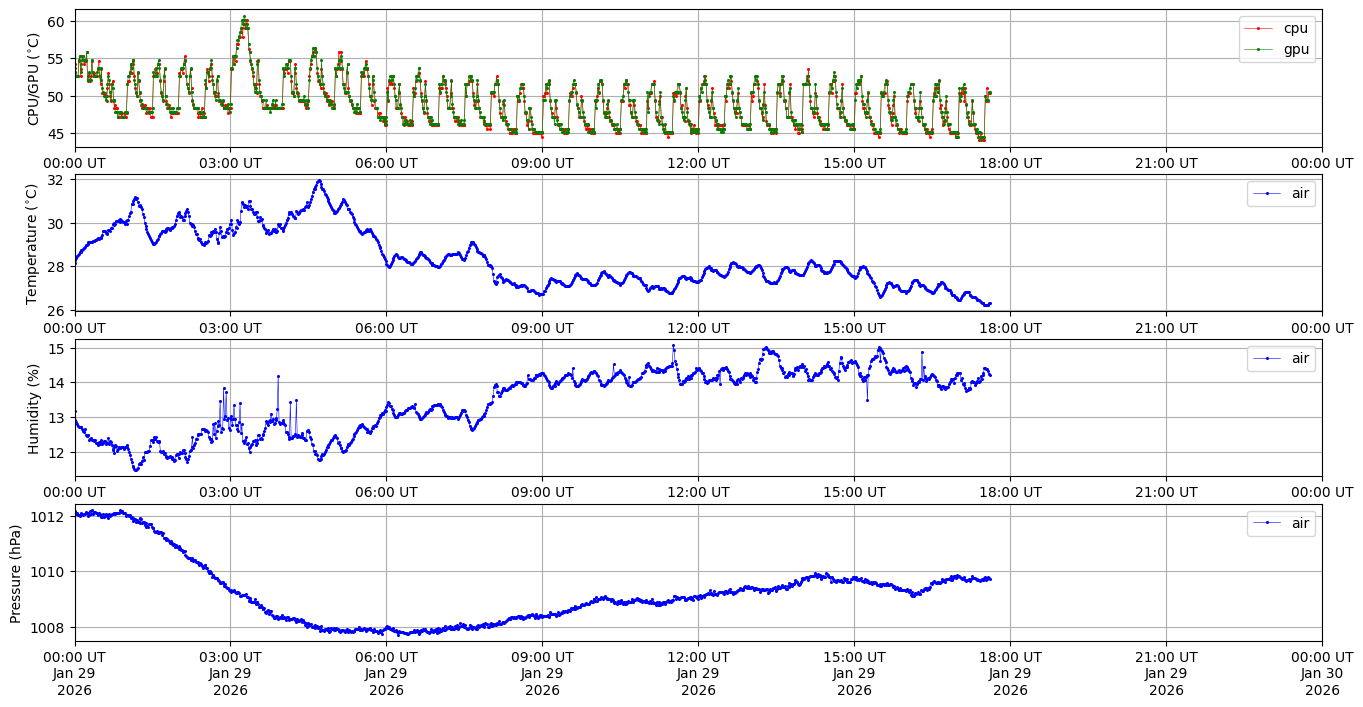
Task: Click the green gpu line sample in legend
Action: pyautogui.click(x=1259, y=49)
